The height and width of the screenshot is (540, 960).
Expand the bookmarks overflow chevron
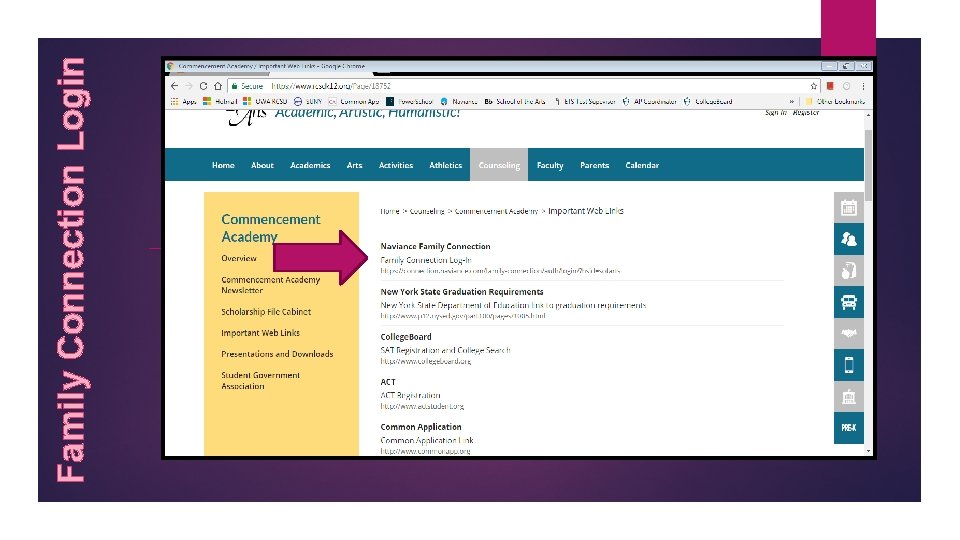(x=792, y=102)
